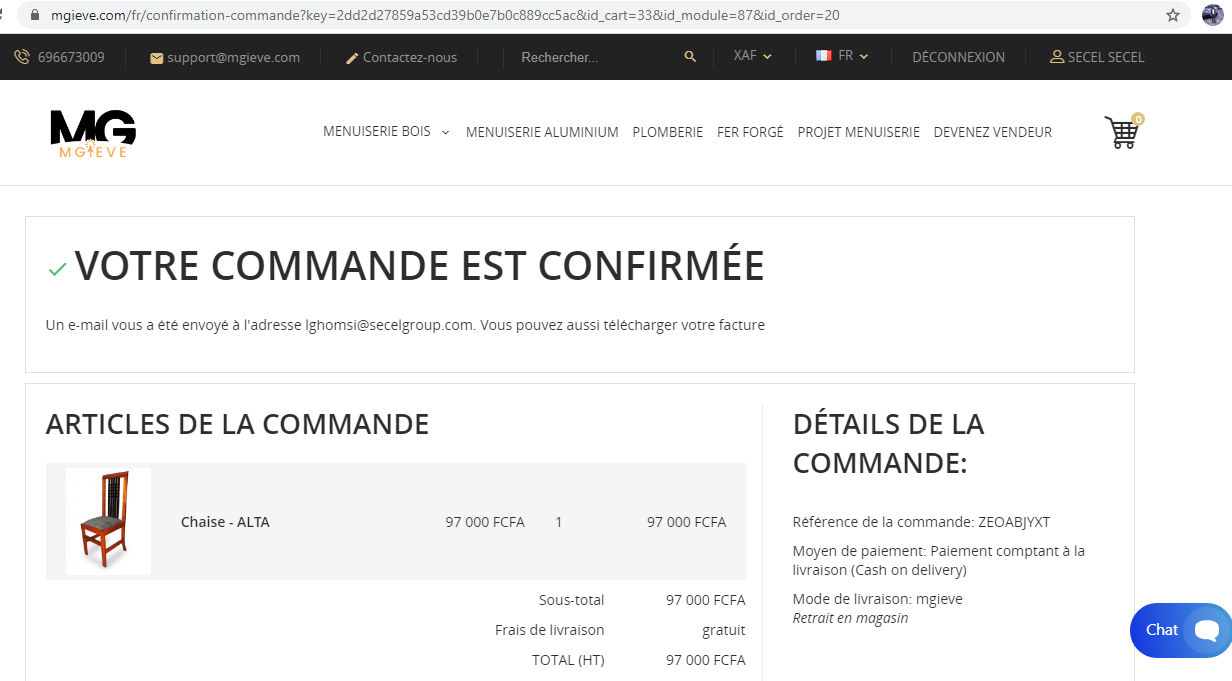This screenshot has width=1232, height=681.
Task: Open the Chat widget bubble
Action: [1181, 630]
